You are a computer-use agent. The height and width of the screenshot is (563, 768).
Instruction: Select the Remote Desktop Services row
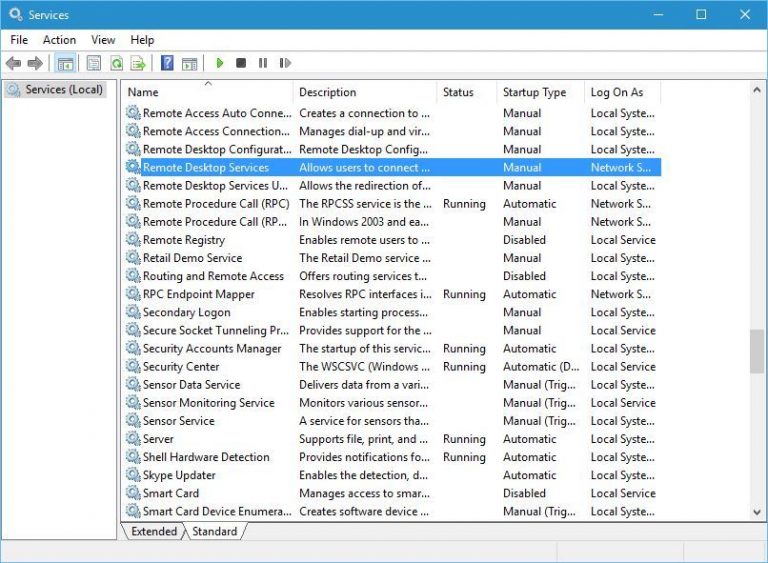pyautogui.click(x=393, y=167)
